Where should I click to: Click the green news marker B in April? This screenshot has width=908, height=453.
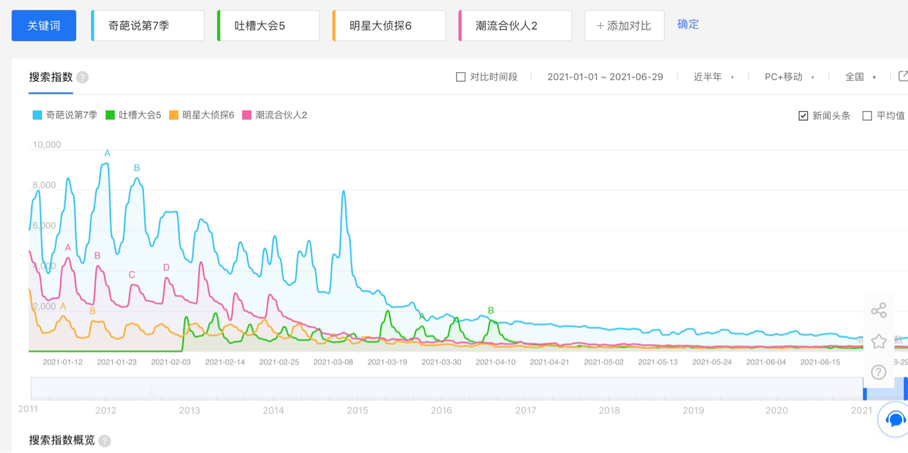click(491, 311)
